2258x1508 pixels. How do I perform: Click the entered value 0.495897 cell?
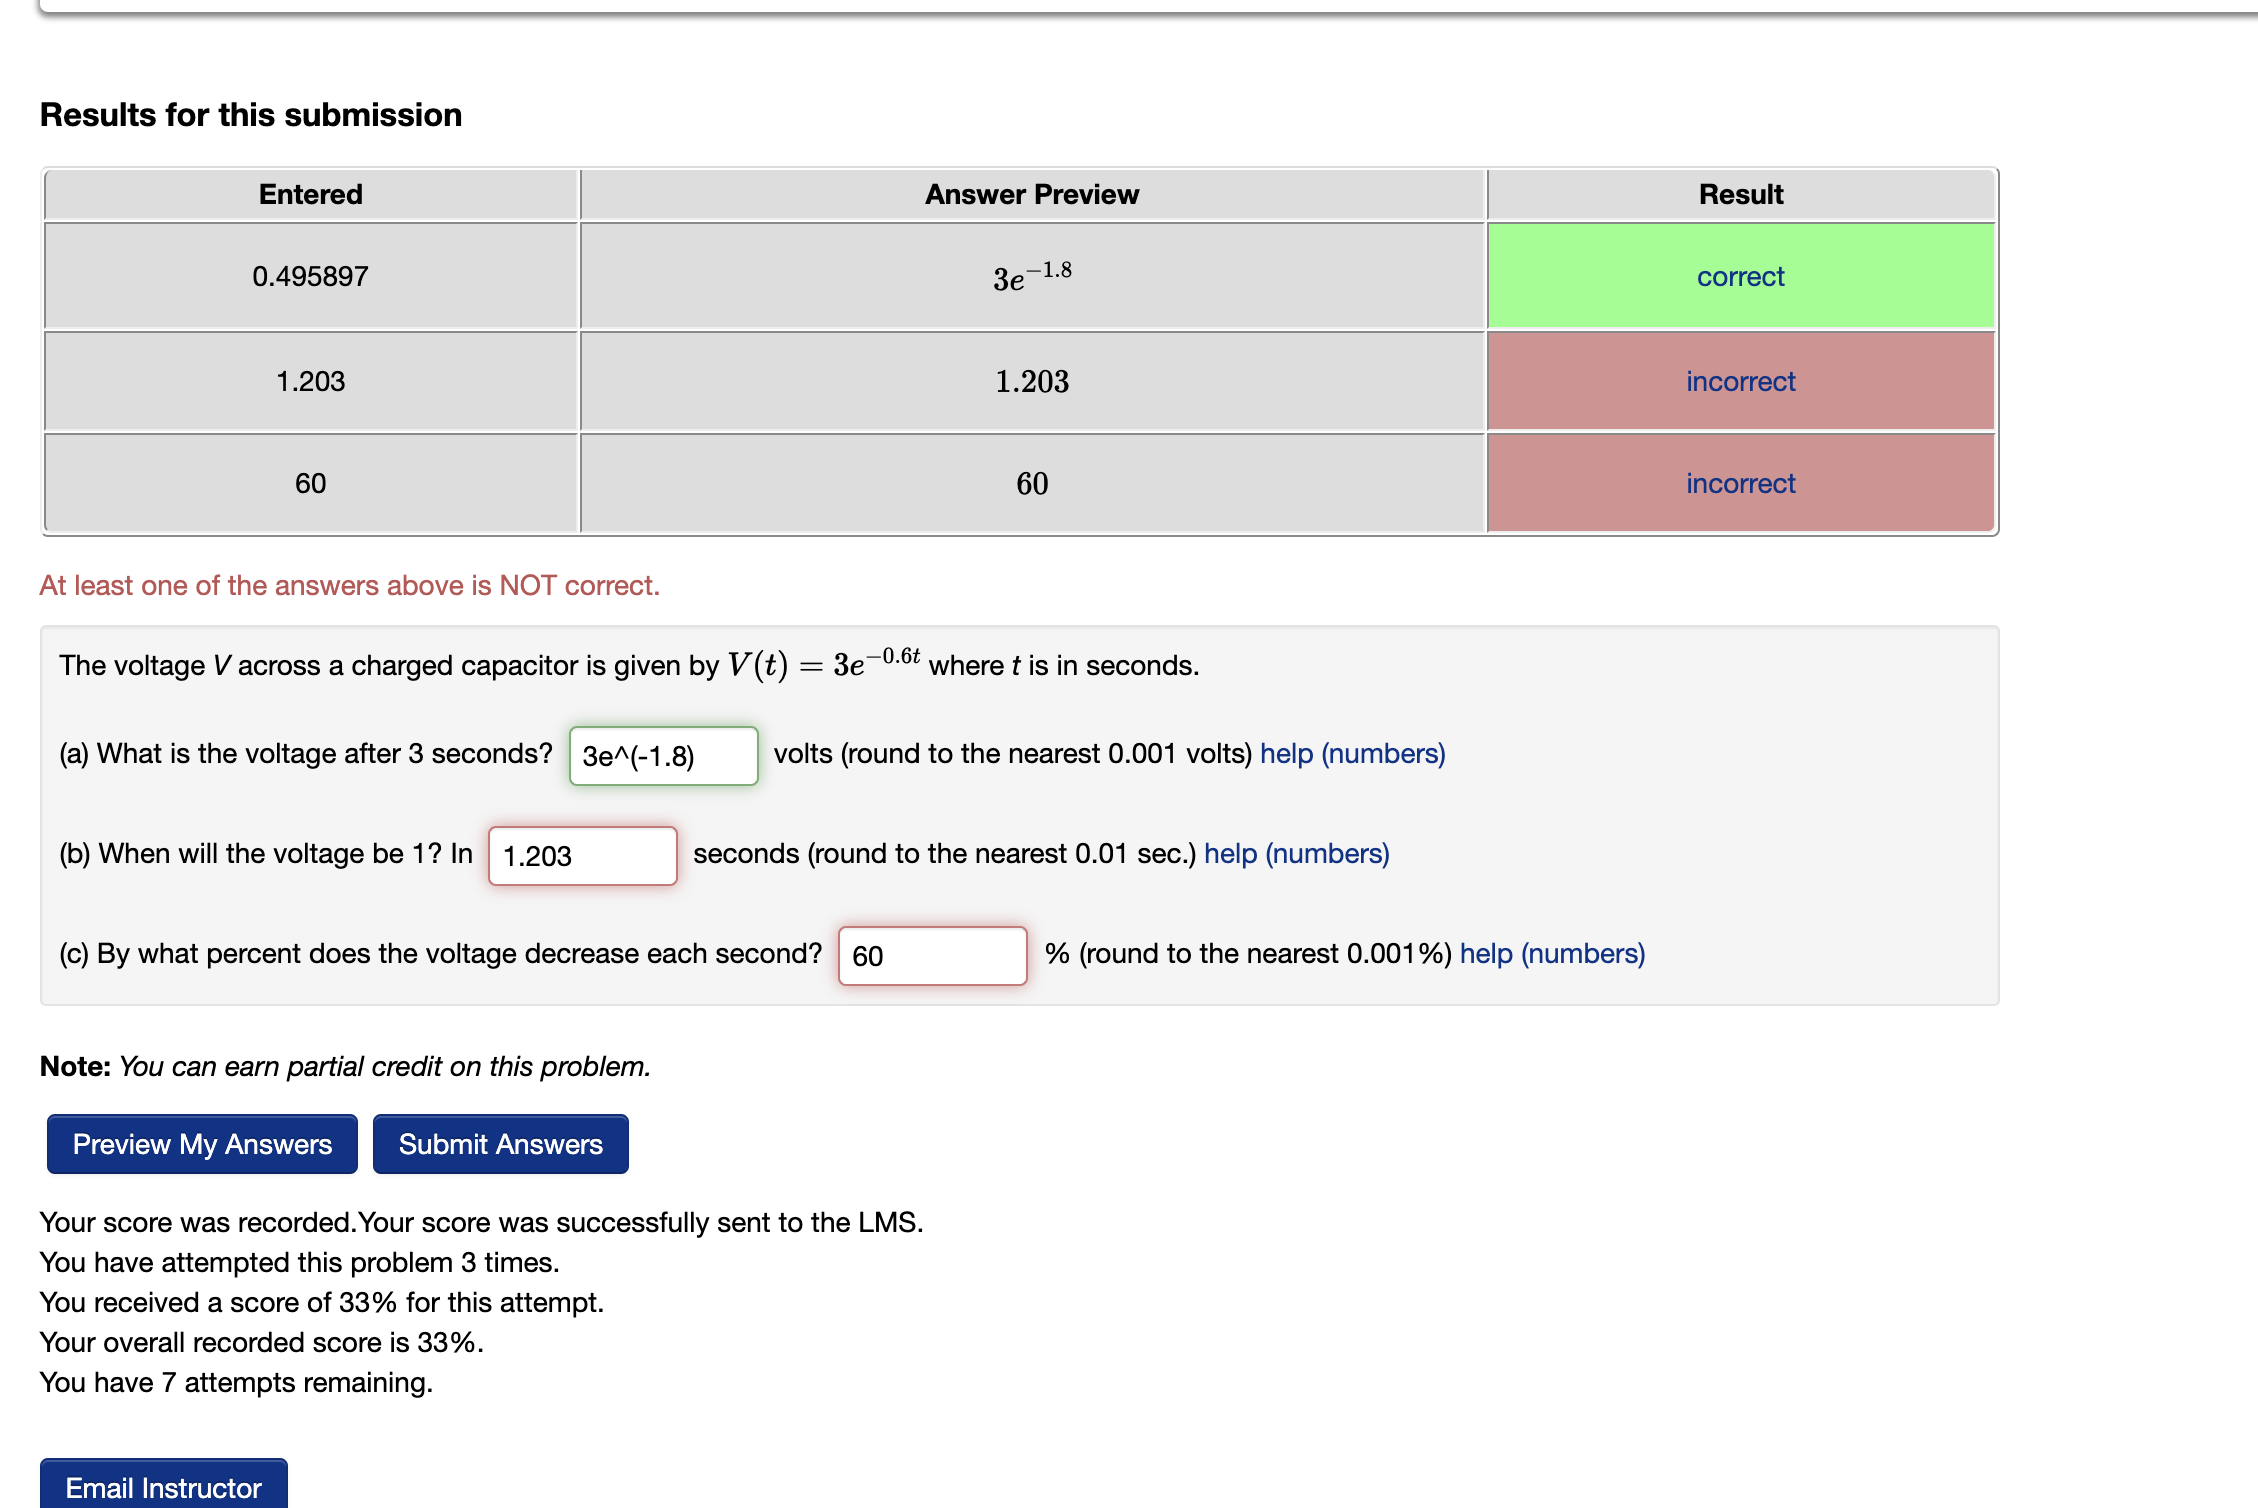310,276
